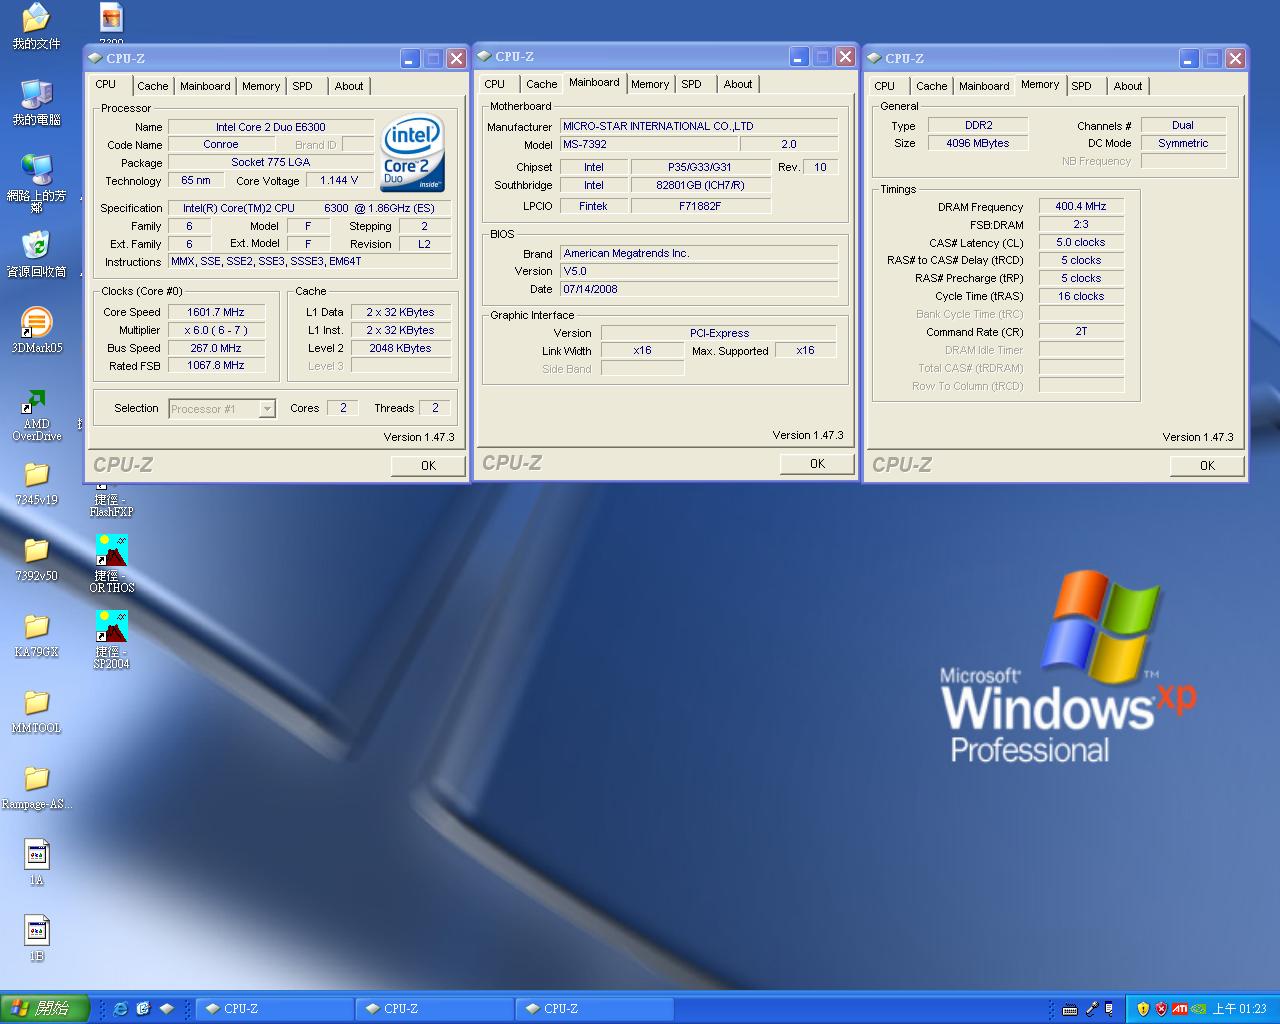Screen dimensions: 1280x1024
Task: Click the DRAM Frequency 400.4 MHz value
Action: (1081, 207)
